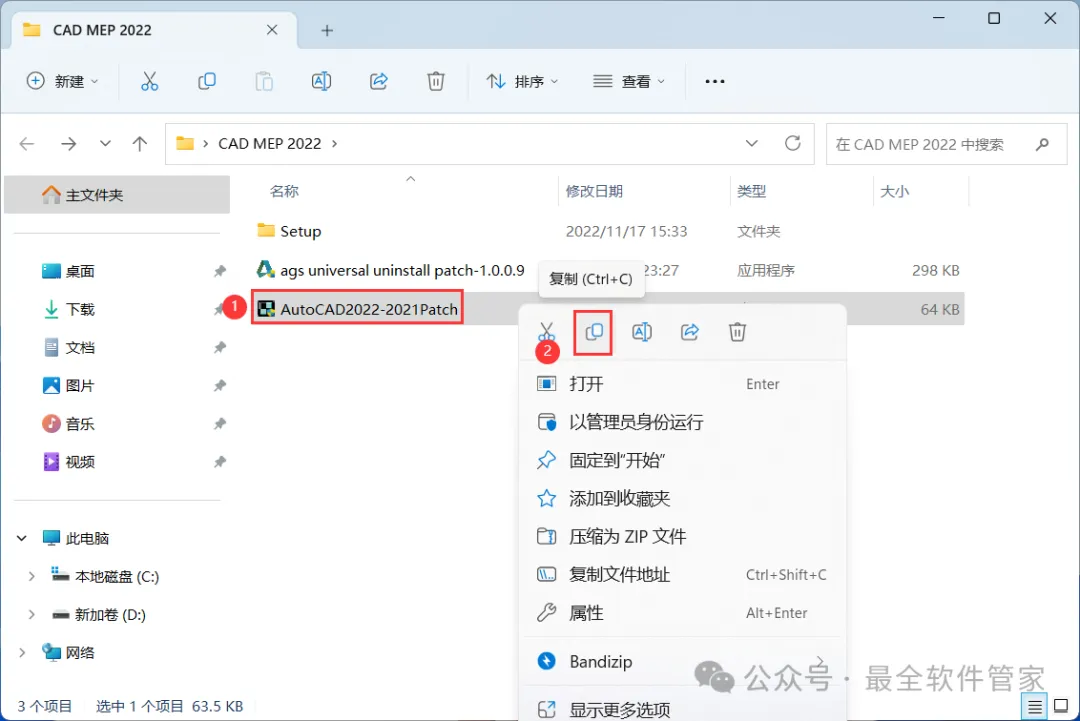Expand the 网络 tree node
The width and height of the screenshot is (1080, 721).
(22, 652)
